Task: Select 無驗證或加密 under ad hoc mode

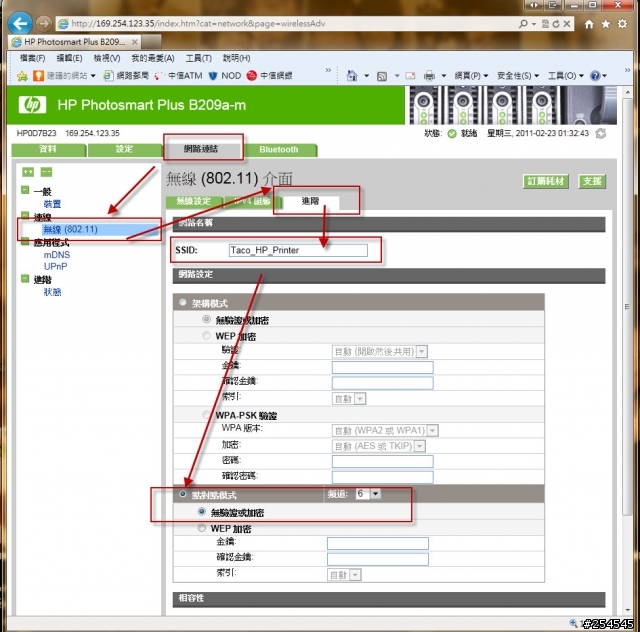Action: [201, 512]
